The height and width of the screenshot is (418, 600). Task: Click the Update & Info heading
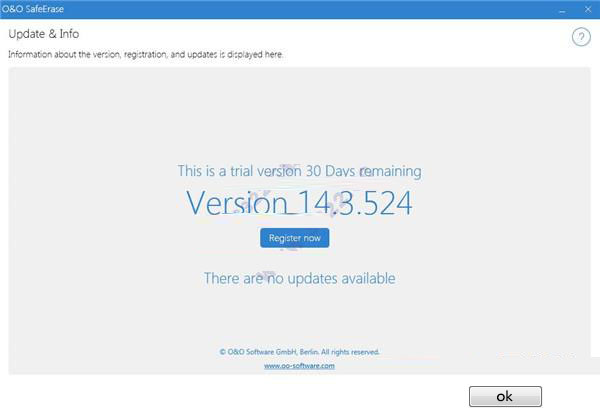point(44,34)
